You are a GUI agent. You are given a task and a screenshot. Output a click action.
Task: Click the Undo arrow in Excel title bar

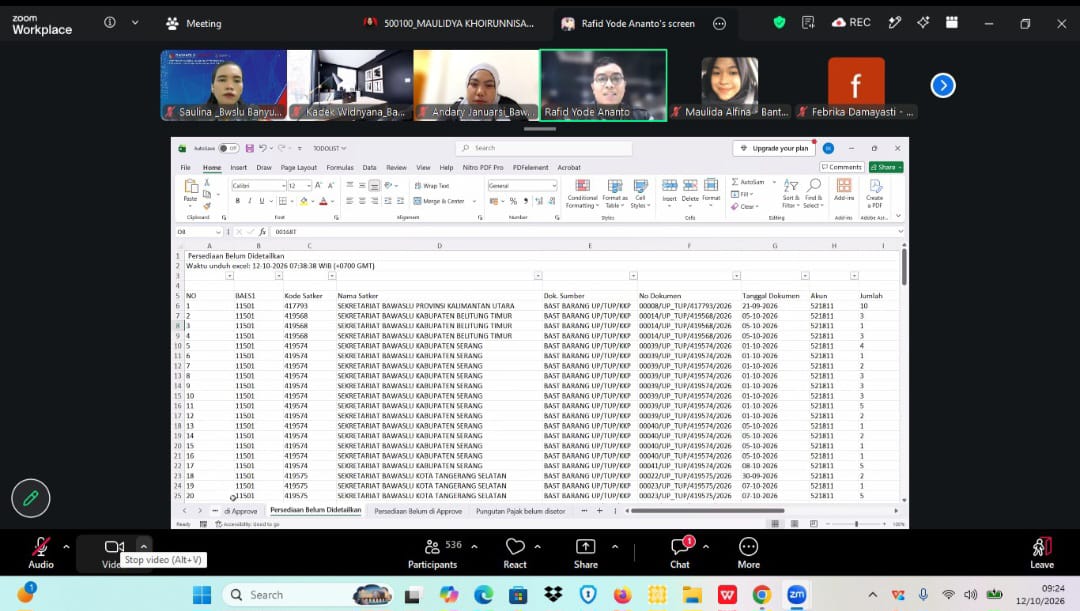coord(262,148)
